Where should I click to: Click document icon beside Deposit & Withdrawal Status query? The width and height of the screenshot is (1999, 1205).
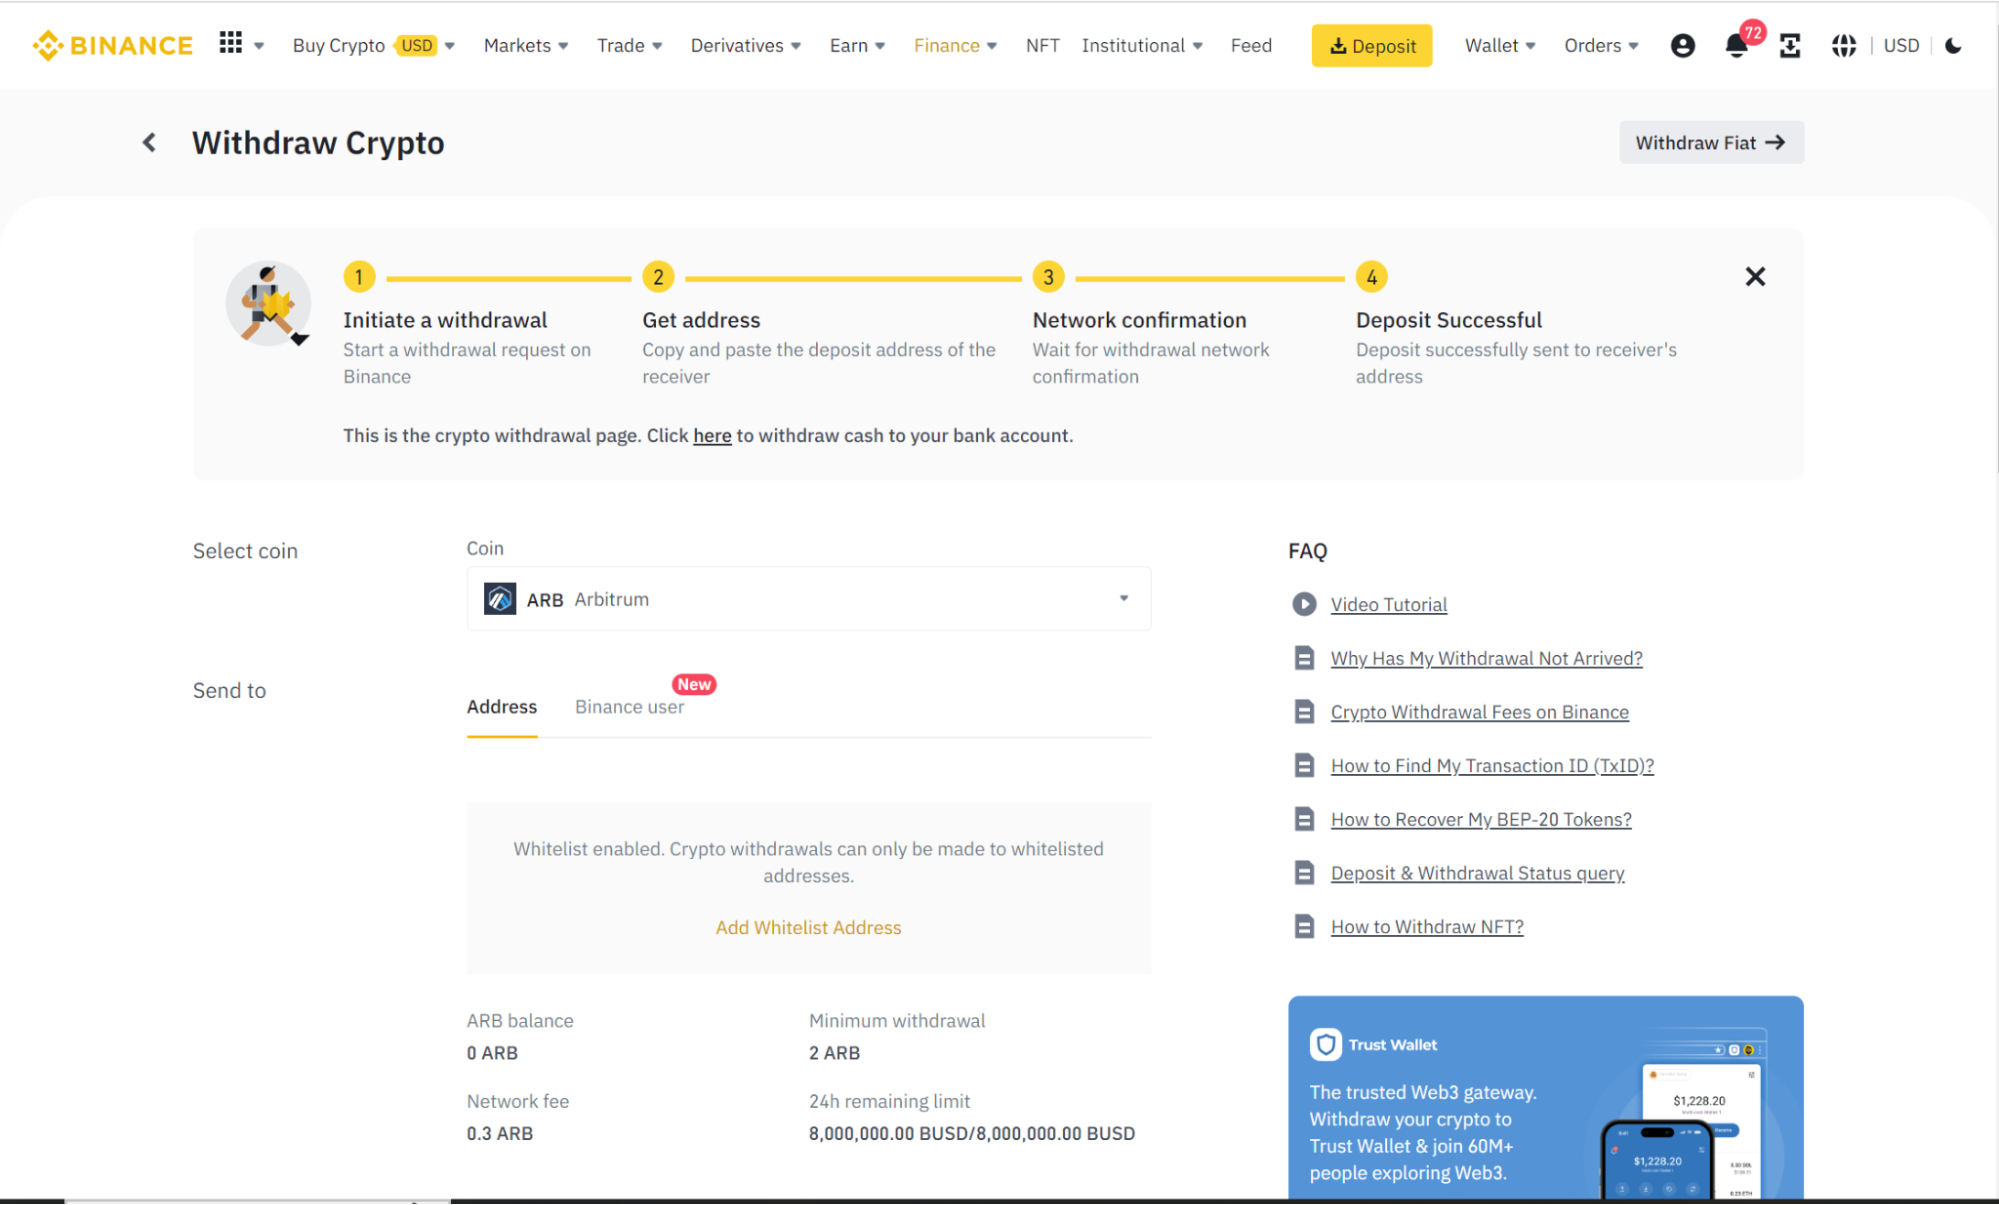[1304, 873]
